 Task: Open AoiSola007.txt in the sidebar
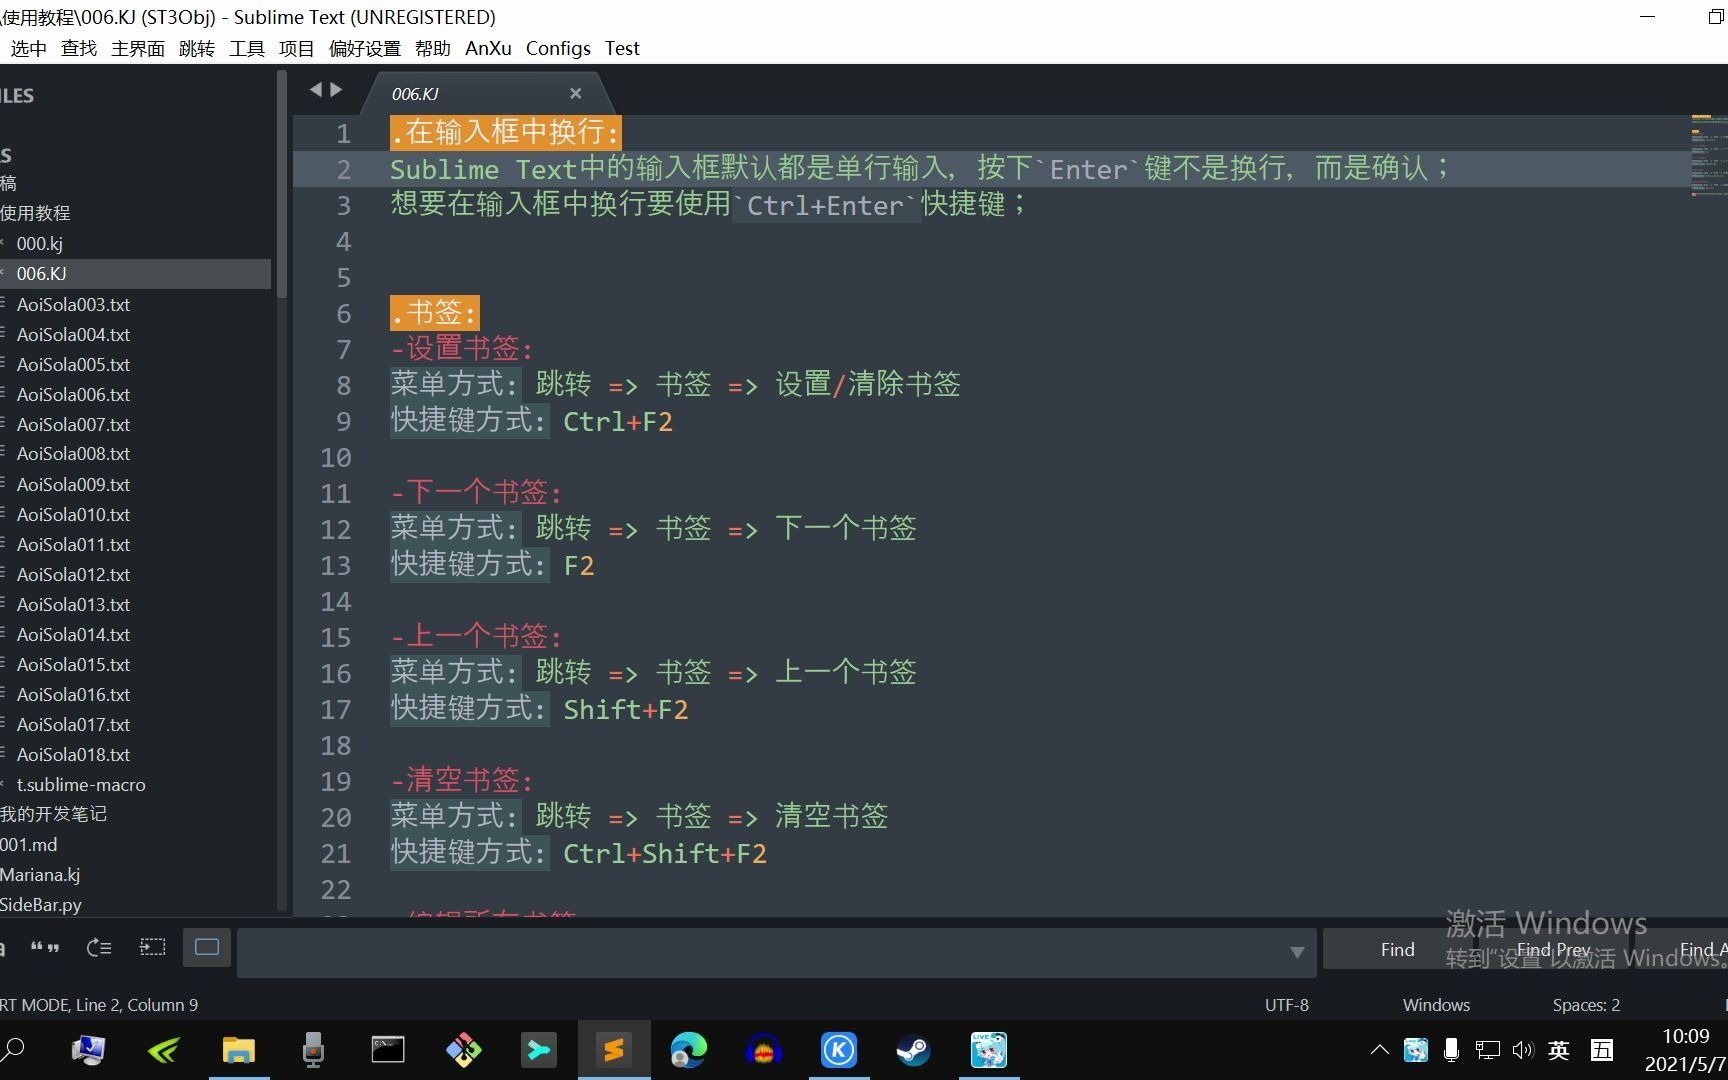pyautogui.click(x=135, y=424)
